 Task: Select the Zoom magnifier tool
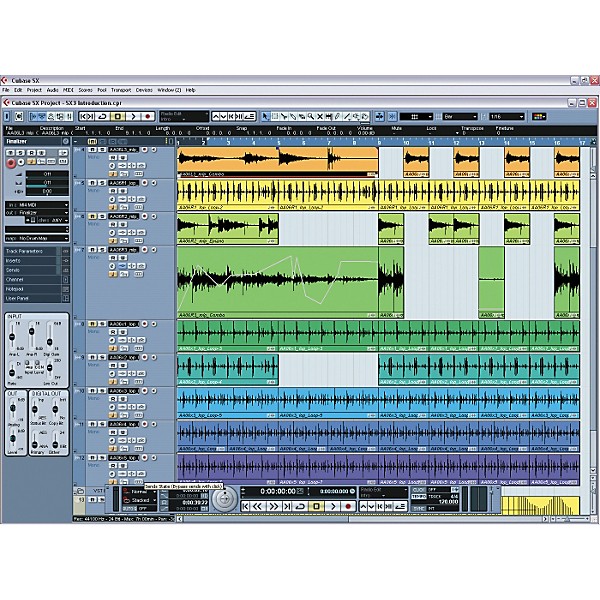pyautogui.click(x=311, y=117)
